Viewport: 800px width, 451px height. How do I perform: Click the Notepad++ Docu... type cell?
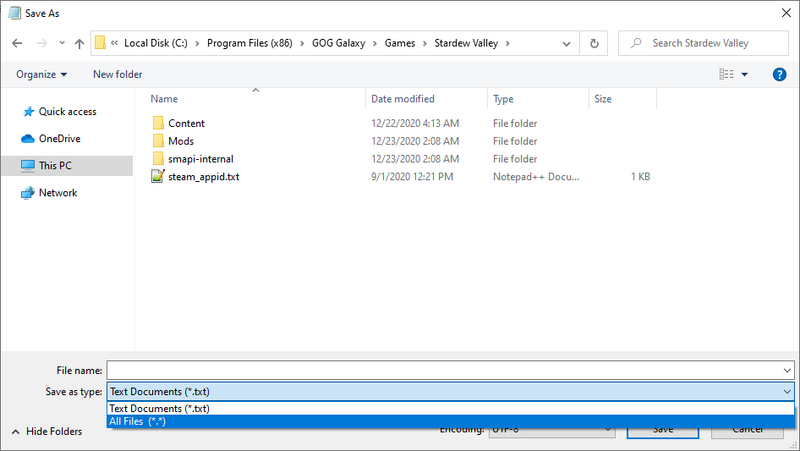coord(536,177)
